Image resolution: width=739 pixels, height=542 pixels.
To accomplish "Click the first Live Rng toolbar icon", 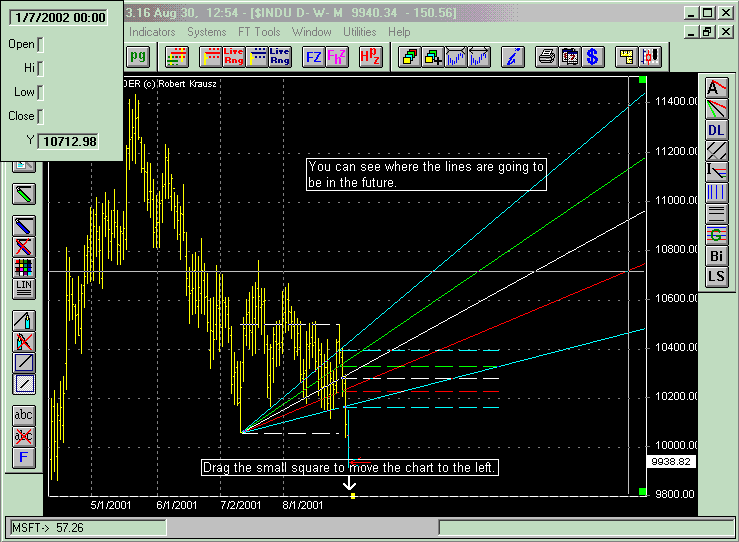I will pos(232,56).
